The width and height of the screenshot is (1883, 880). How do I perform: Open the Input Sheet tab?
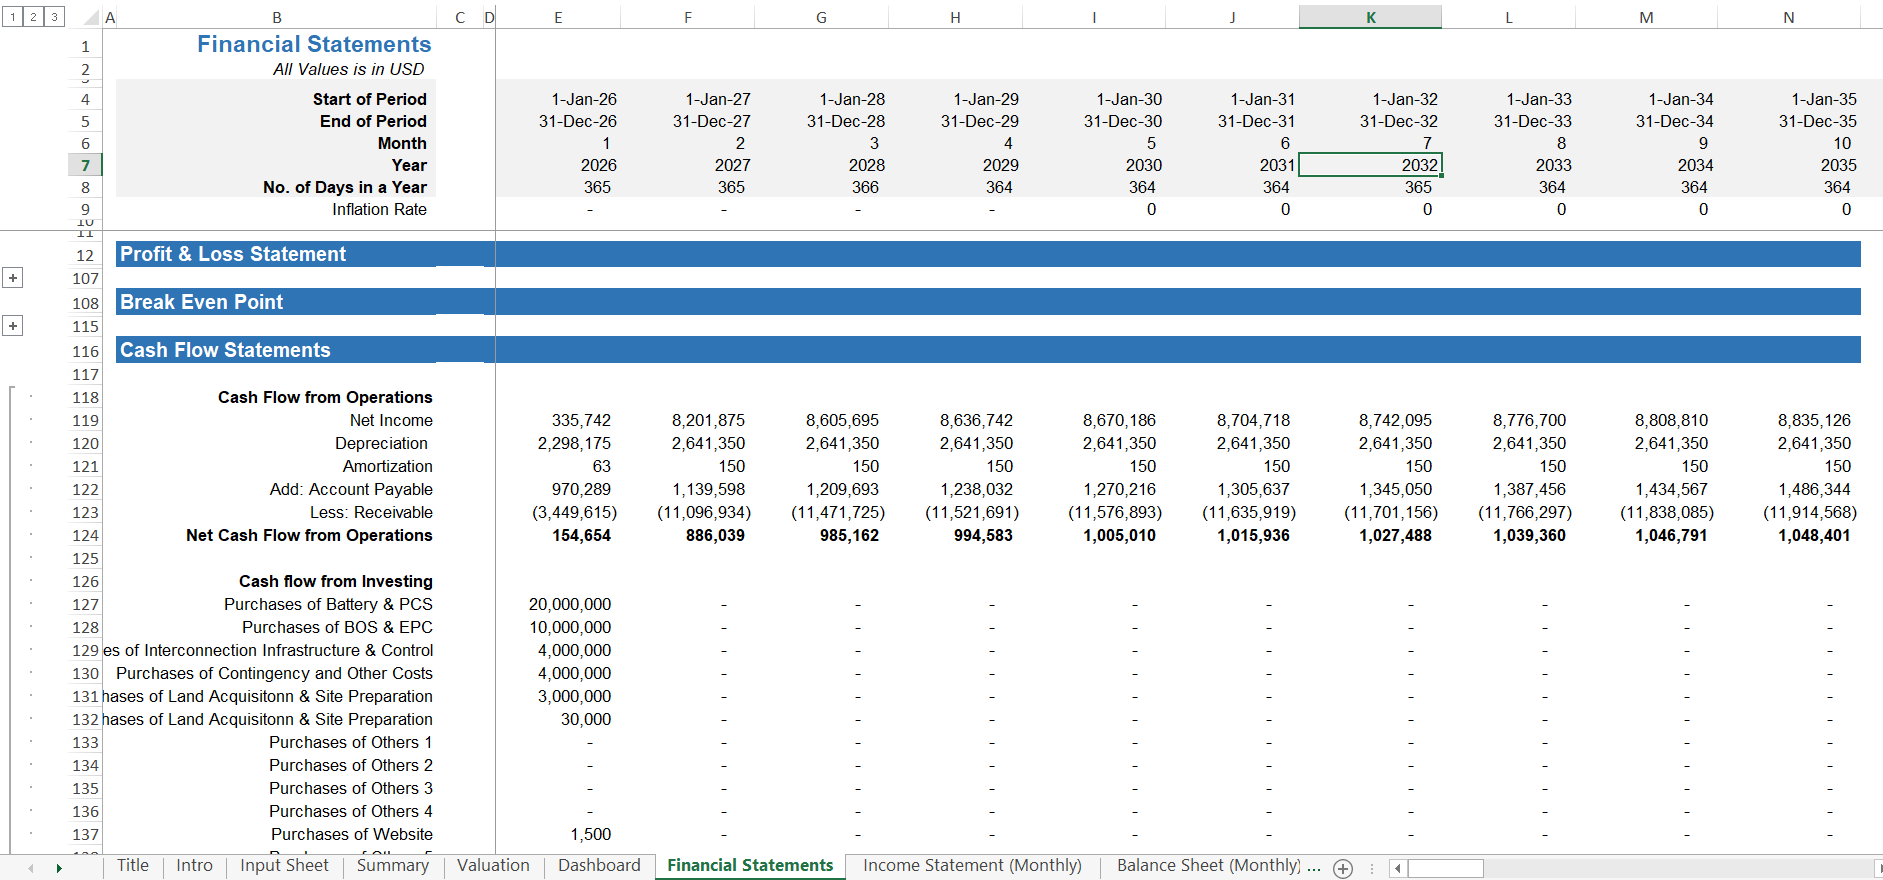[284, 866]
